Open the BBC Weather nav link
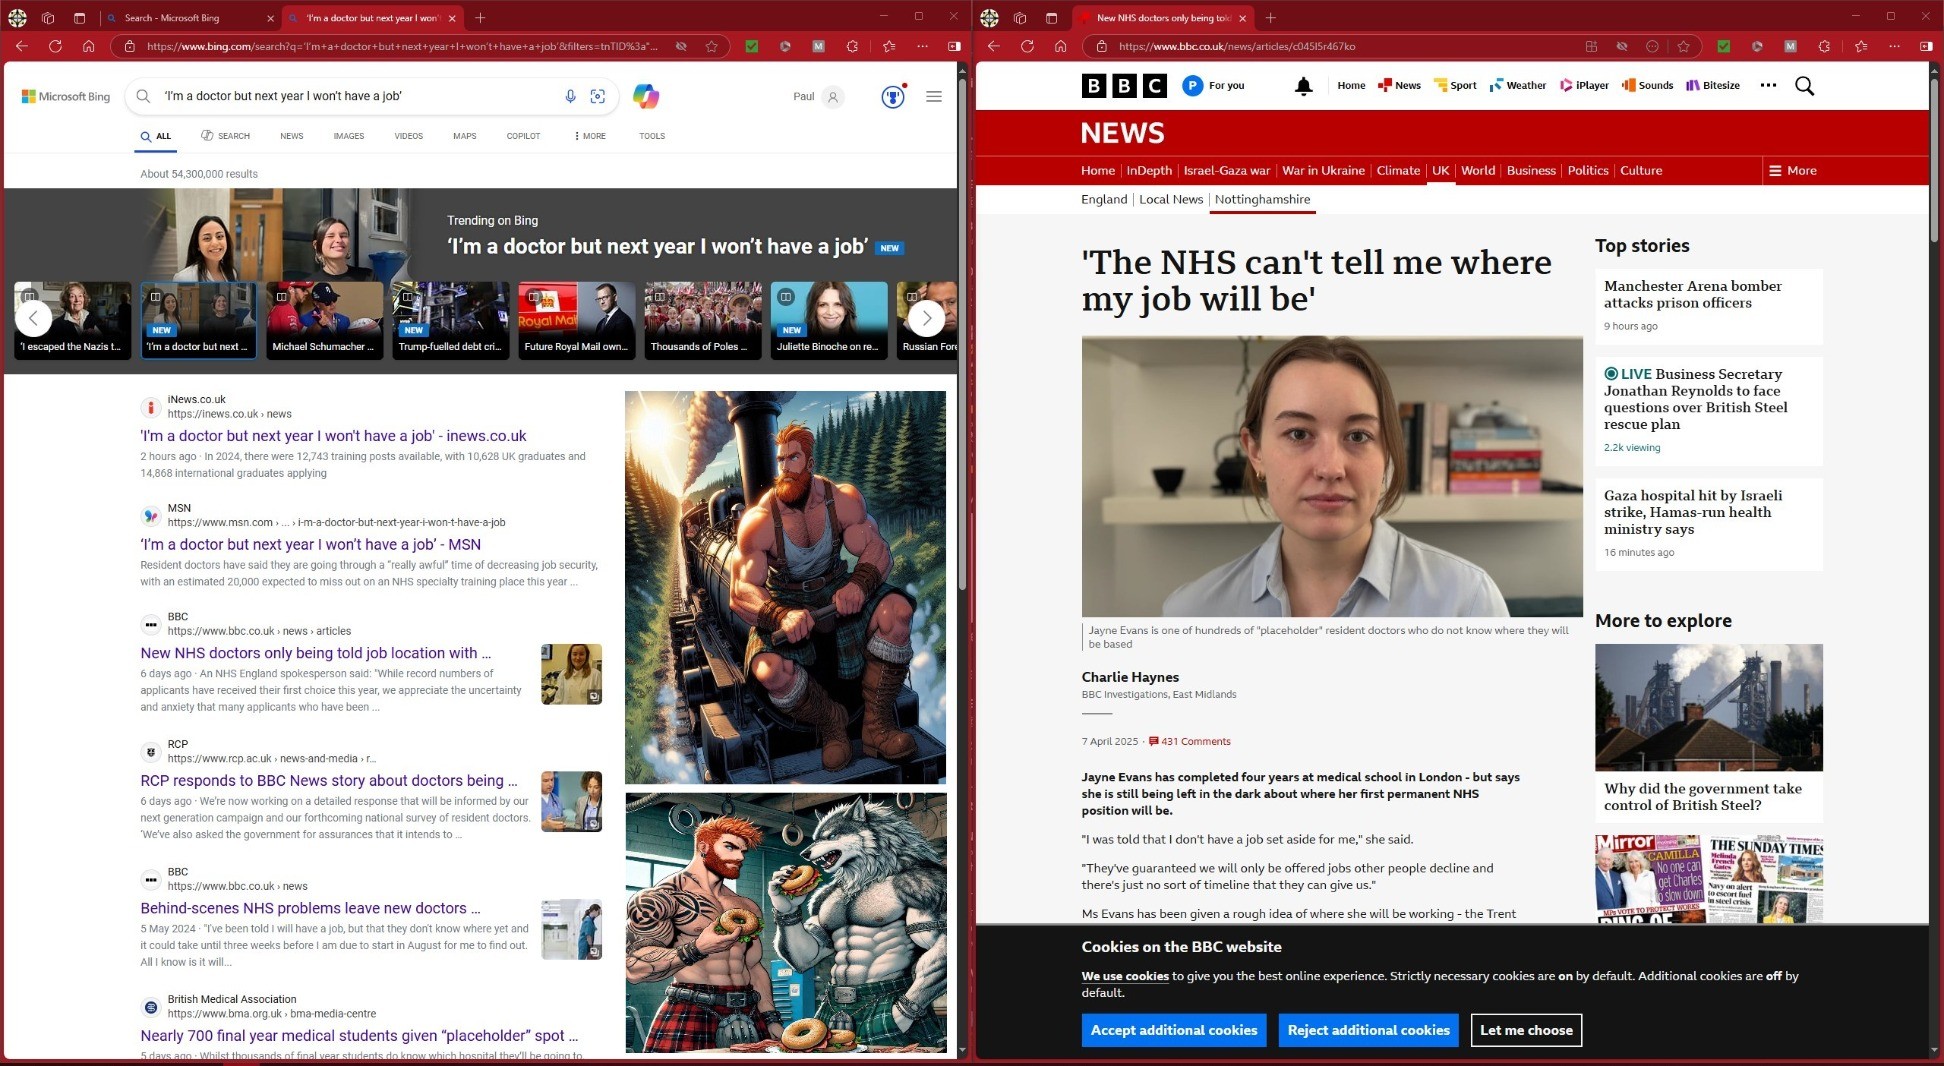Screen dimensions: 1944x1066 pos(1518,86)
